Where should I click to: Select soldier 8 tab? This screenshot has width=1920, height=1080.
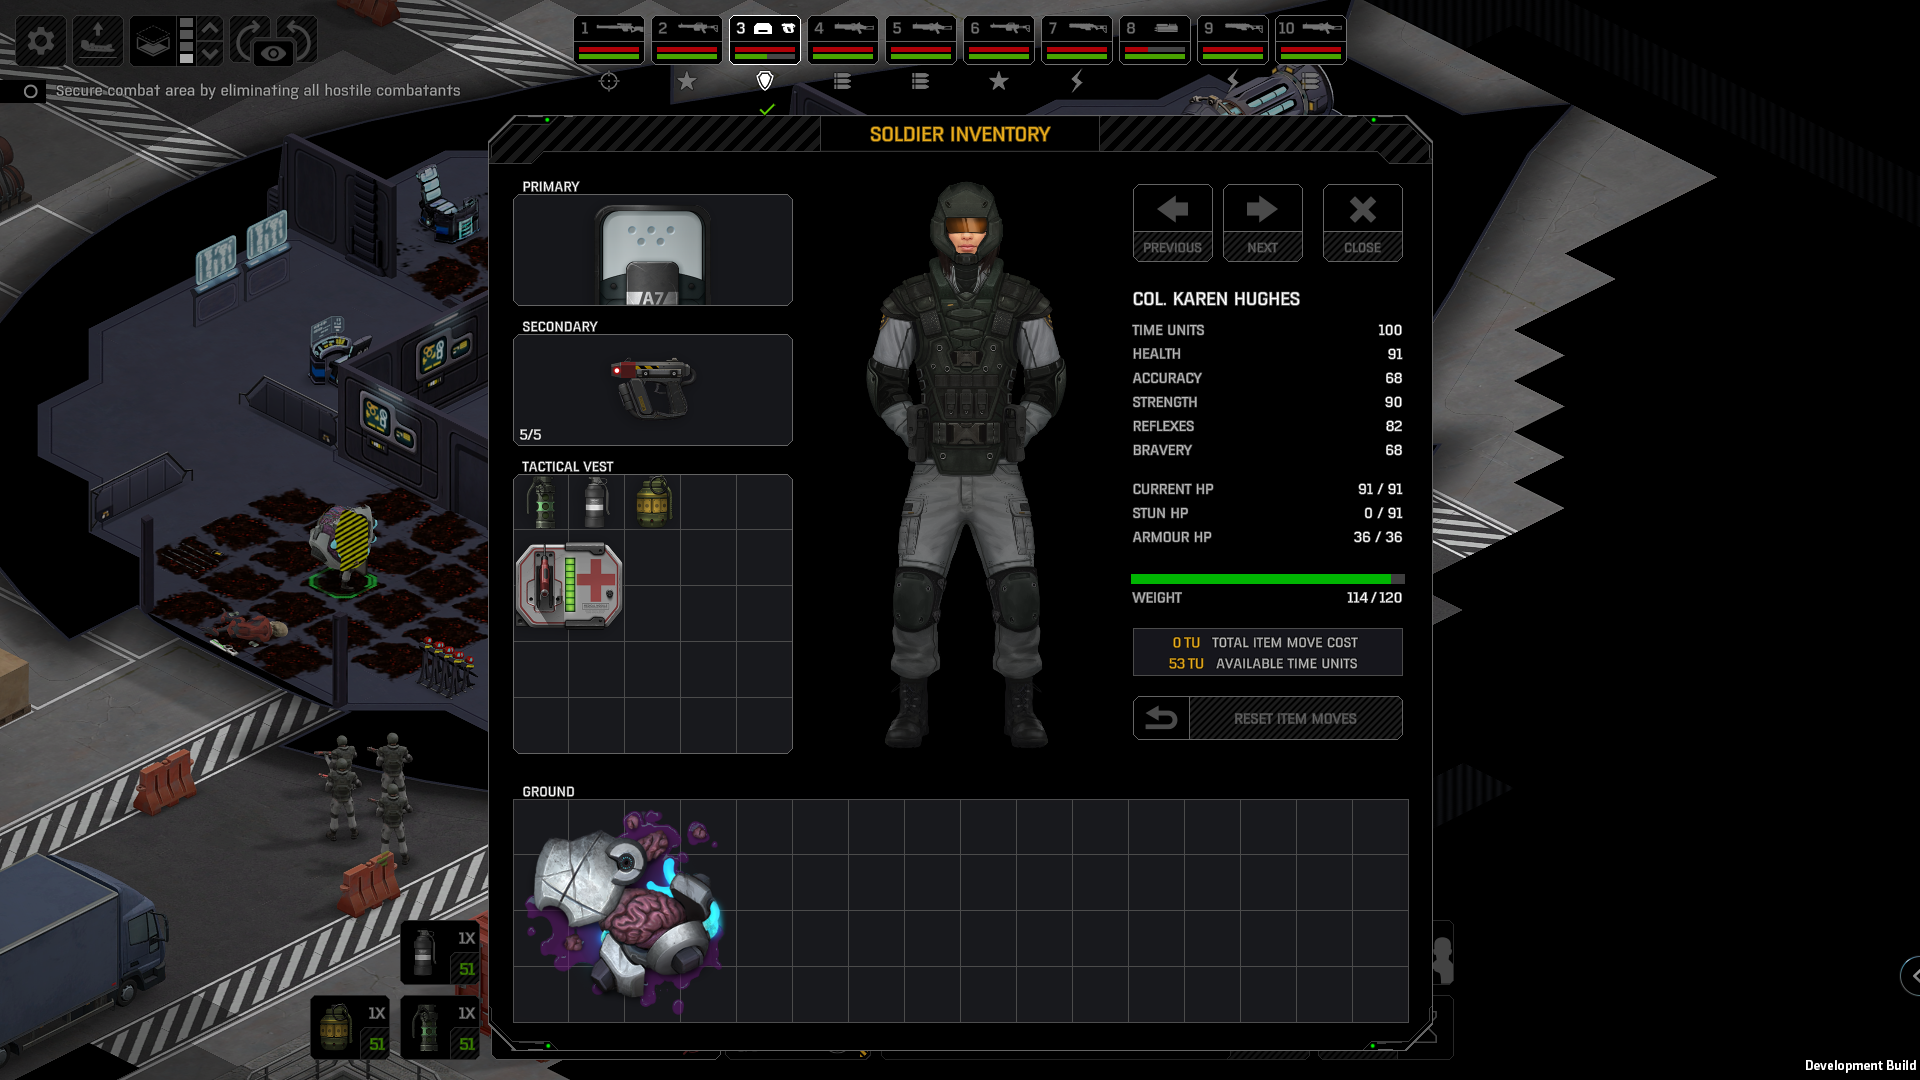(x=1155, y=40)
